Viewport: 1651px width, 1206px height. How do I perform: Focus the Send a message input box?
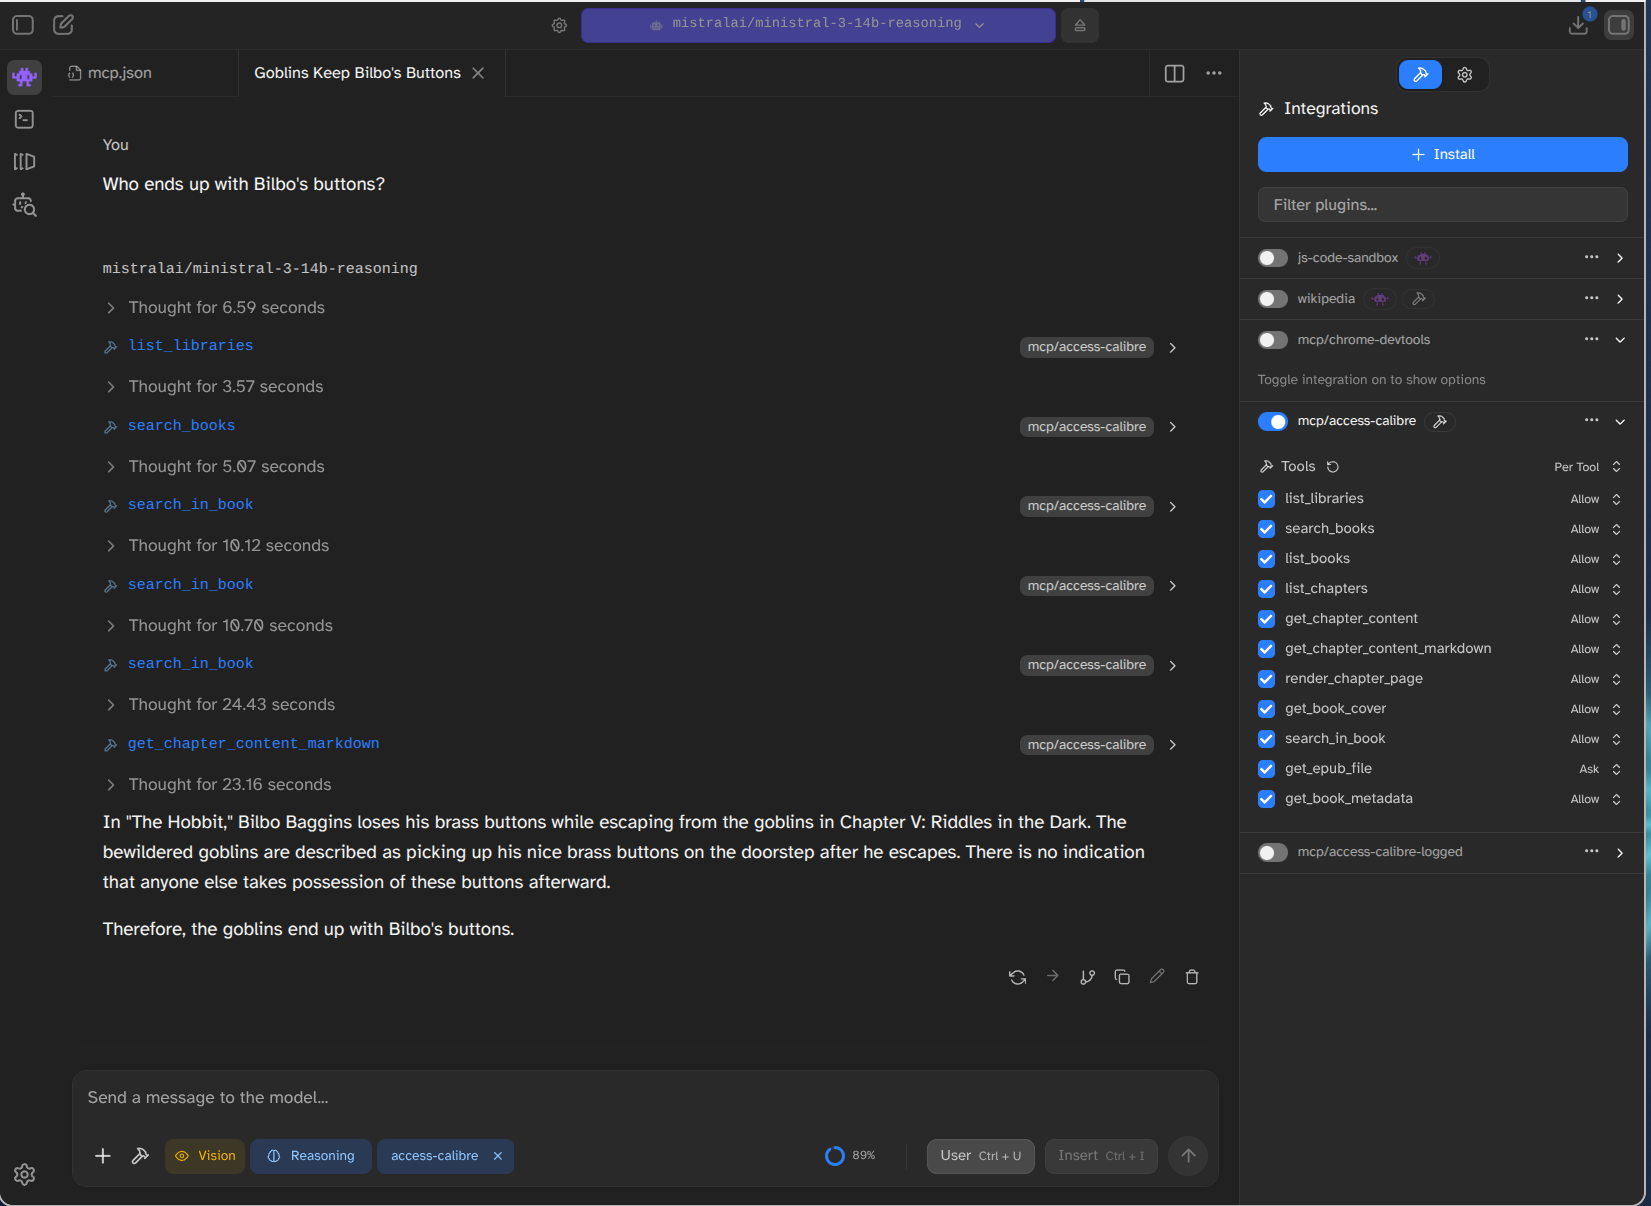(x=645, y=1098)
